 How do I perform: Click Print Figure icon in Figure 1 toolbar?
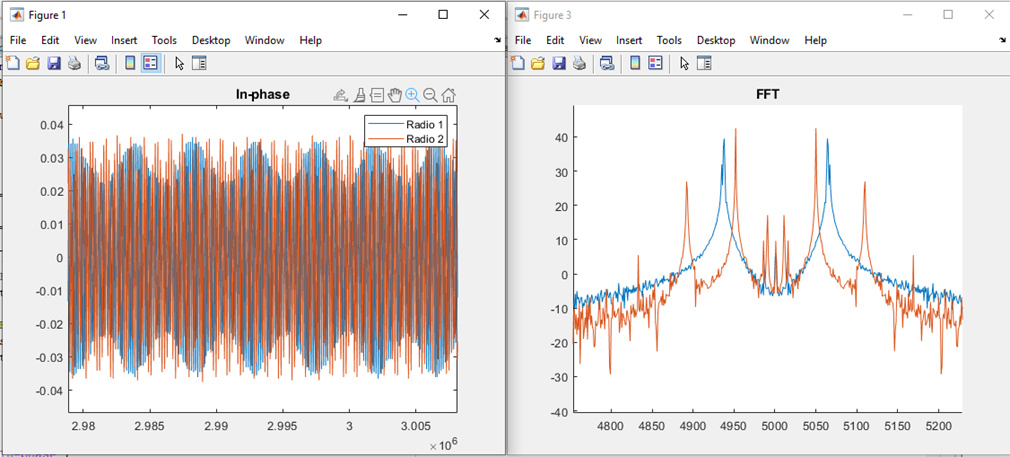click(x=74, y=63)
